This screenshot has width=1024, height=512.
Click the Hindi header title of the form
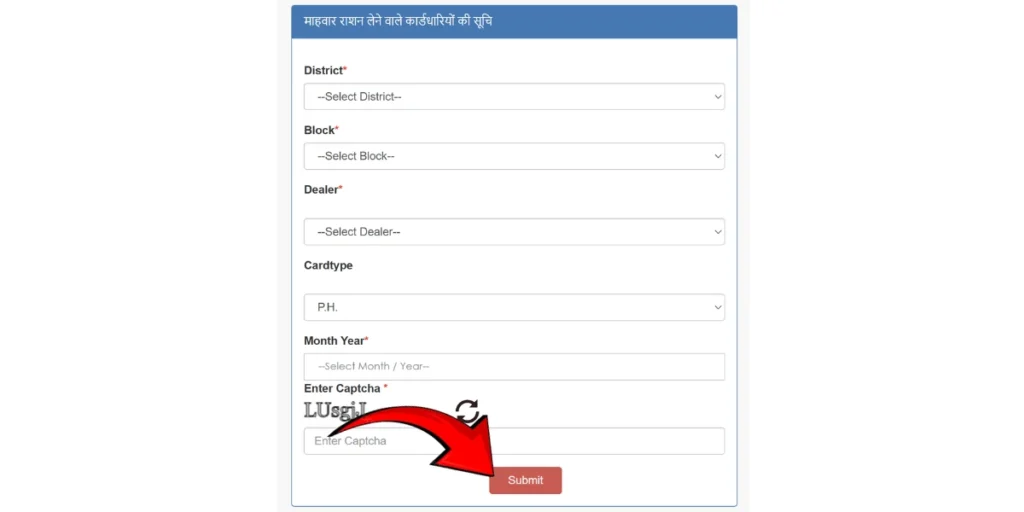pyautogui.click(x=398, y=21)
